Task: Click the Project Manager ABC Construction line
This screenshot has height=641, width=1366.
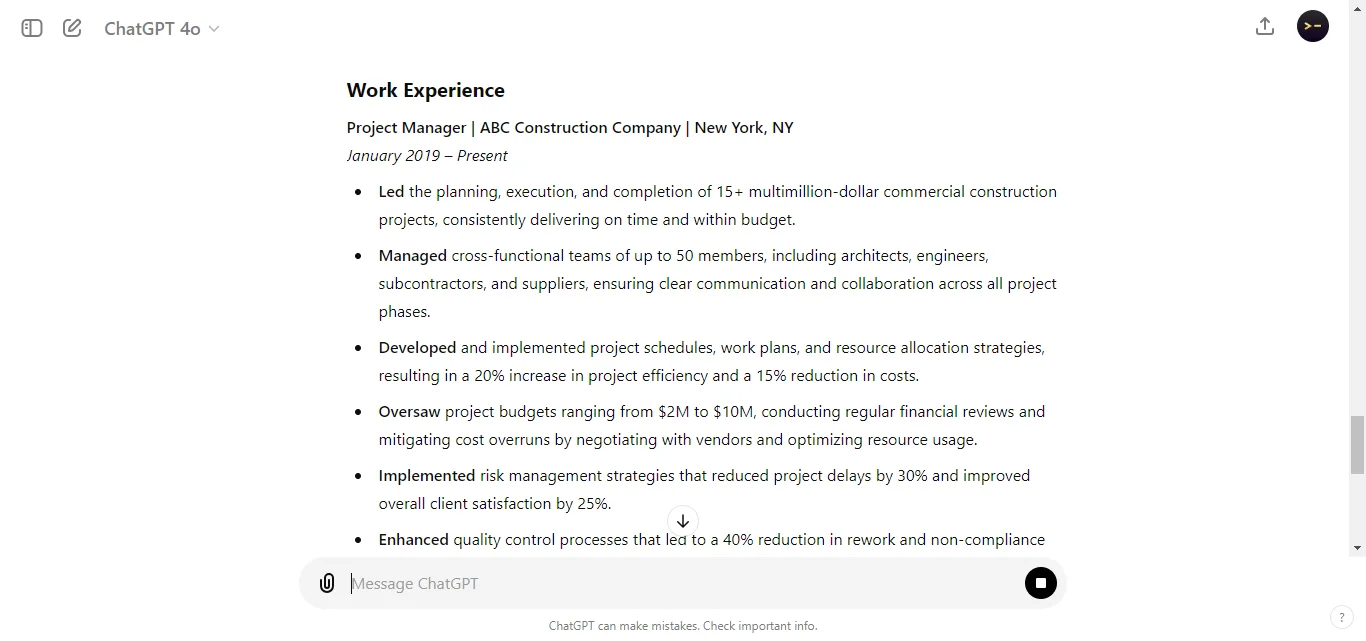Action: pos(570,128)
